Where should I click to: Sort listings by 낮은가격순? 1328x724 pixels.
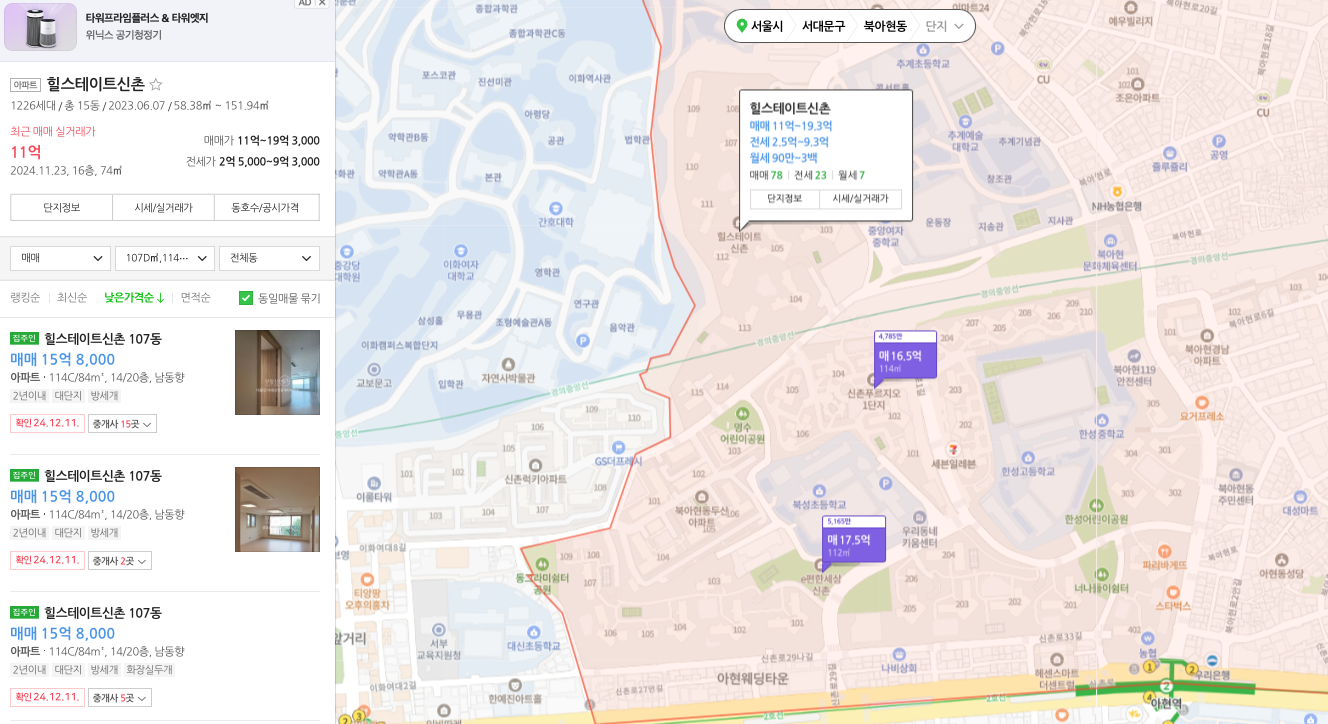[134, 298]
